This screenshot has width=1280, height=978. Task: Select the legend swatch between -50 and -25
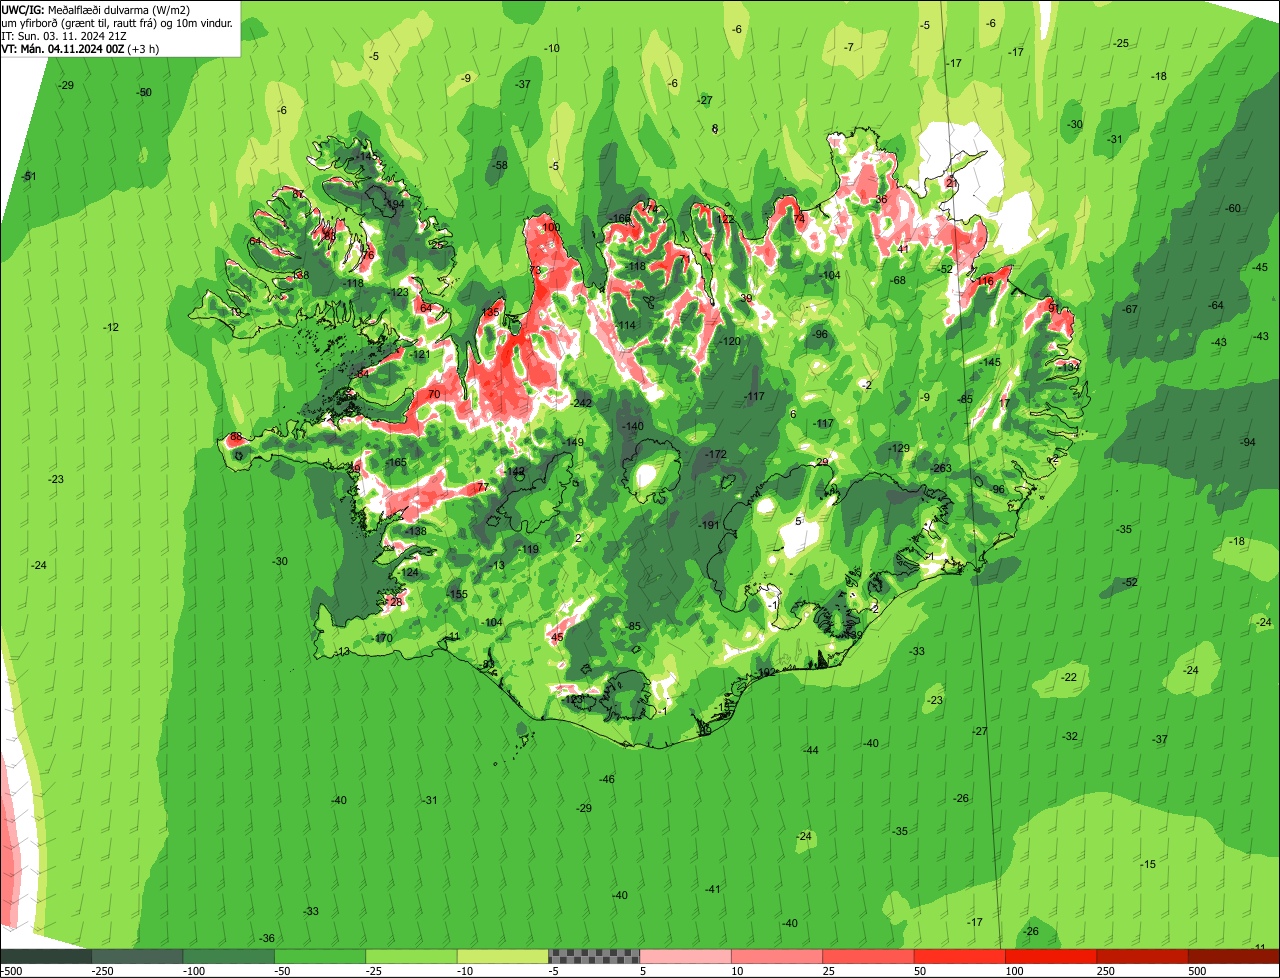320,956
